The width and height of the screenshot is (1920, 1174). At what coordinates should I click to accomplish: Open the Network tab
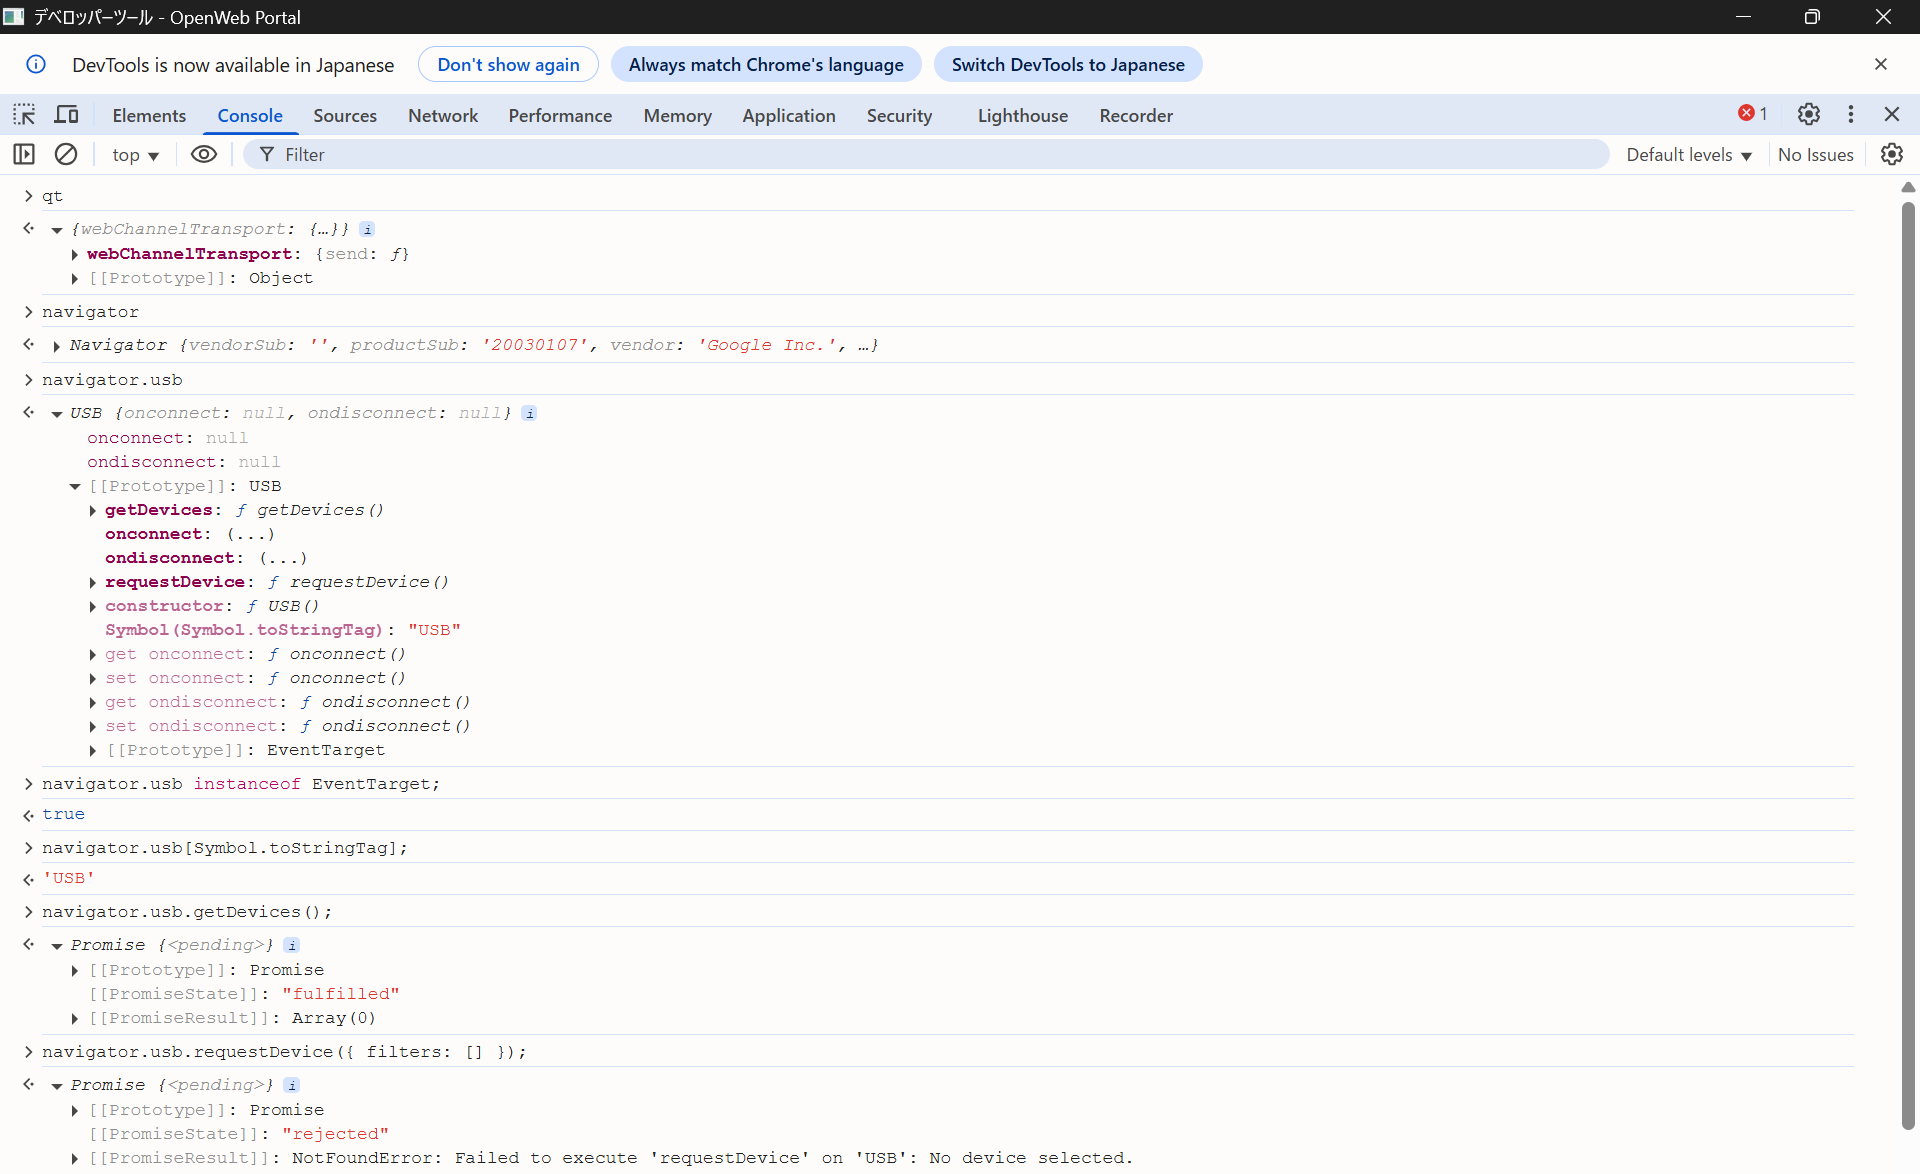pyautogui.click(x=443, y=115)
